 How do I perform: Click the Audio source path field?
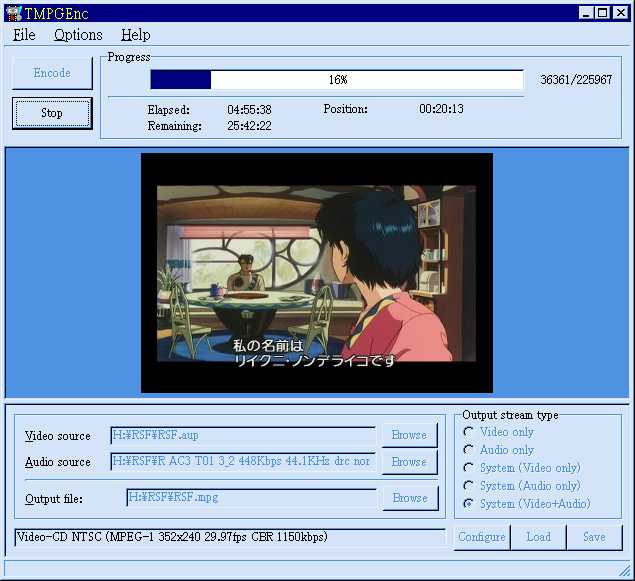point(243,461)
